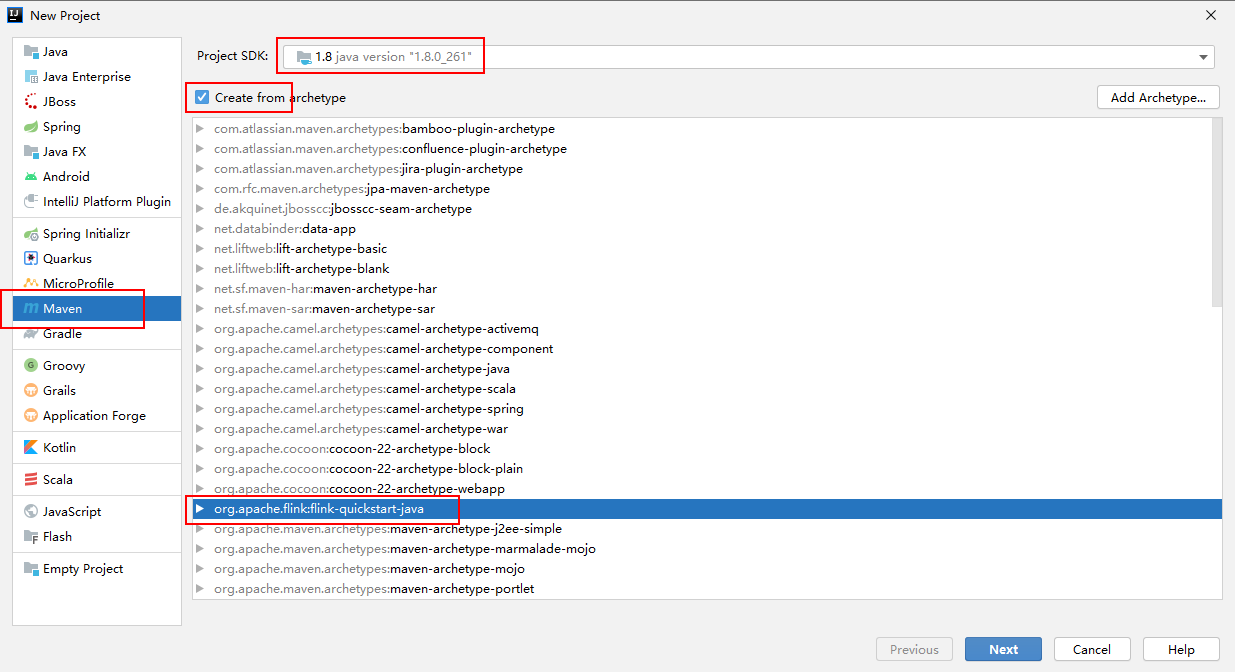Click the disabled Previous button

[x=914, y=649]
